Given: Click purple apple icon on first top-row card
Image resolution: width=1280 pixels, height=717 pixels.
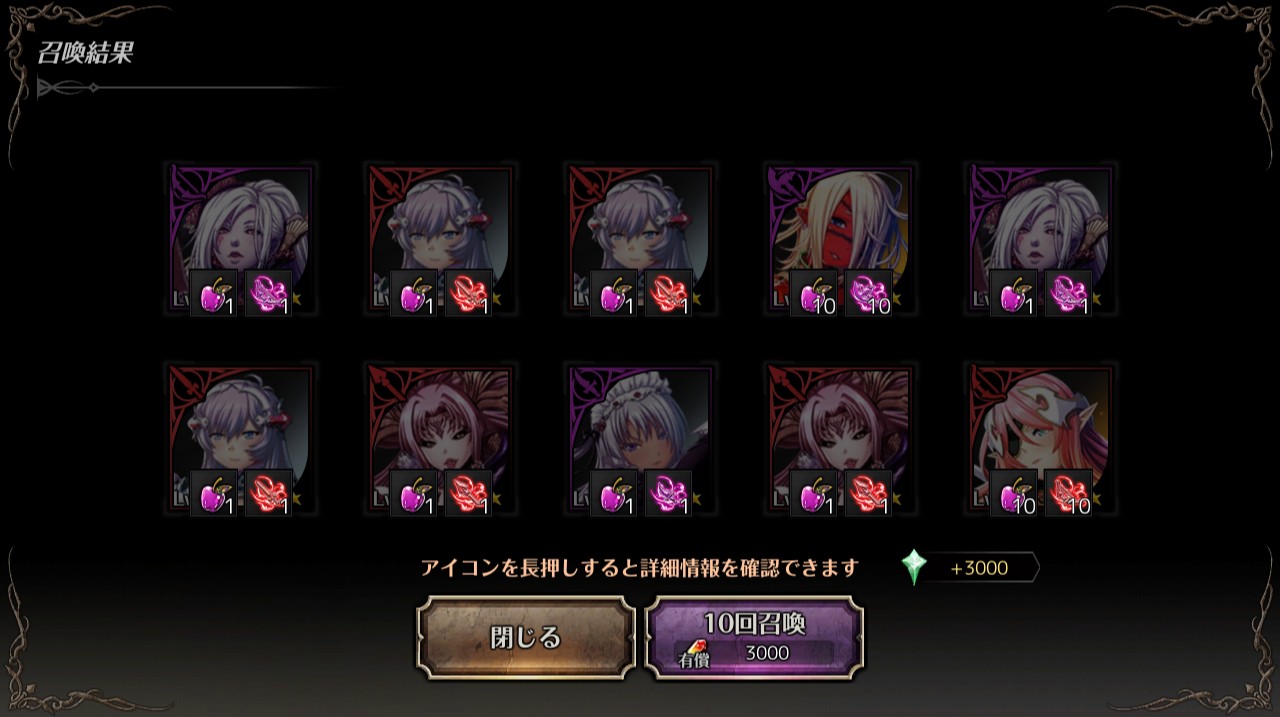Looking at the screenshot, I should pos(214,294).
